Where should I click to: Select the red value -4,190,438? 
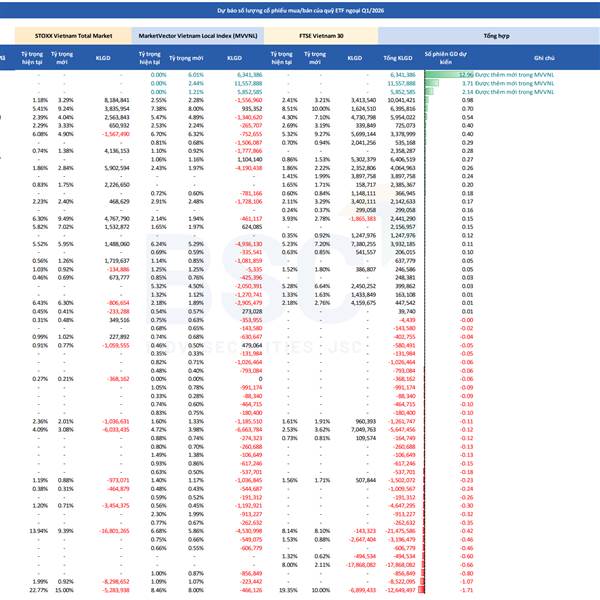248,168
